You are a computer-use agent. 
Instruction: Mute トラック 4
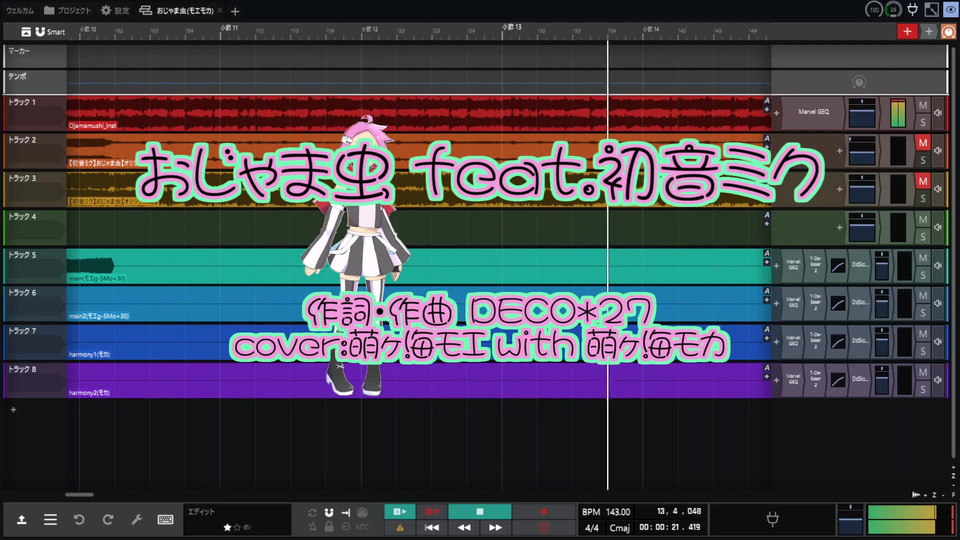[923, 219]
